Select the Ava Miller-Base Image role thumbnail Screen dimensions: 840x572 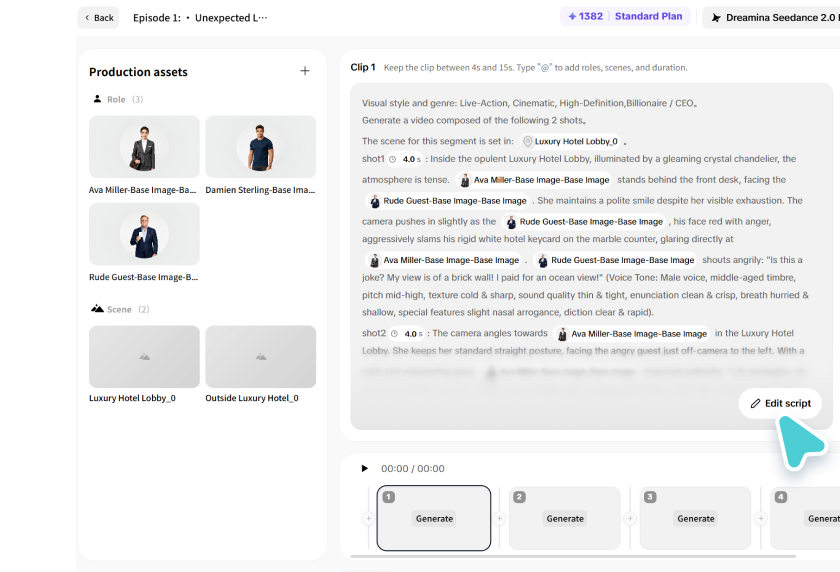click(144, 147)
